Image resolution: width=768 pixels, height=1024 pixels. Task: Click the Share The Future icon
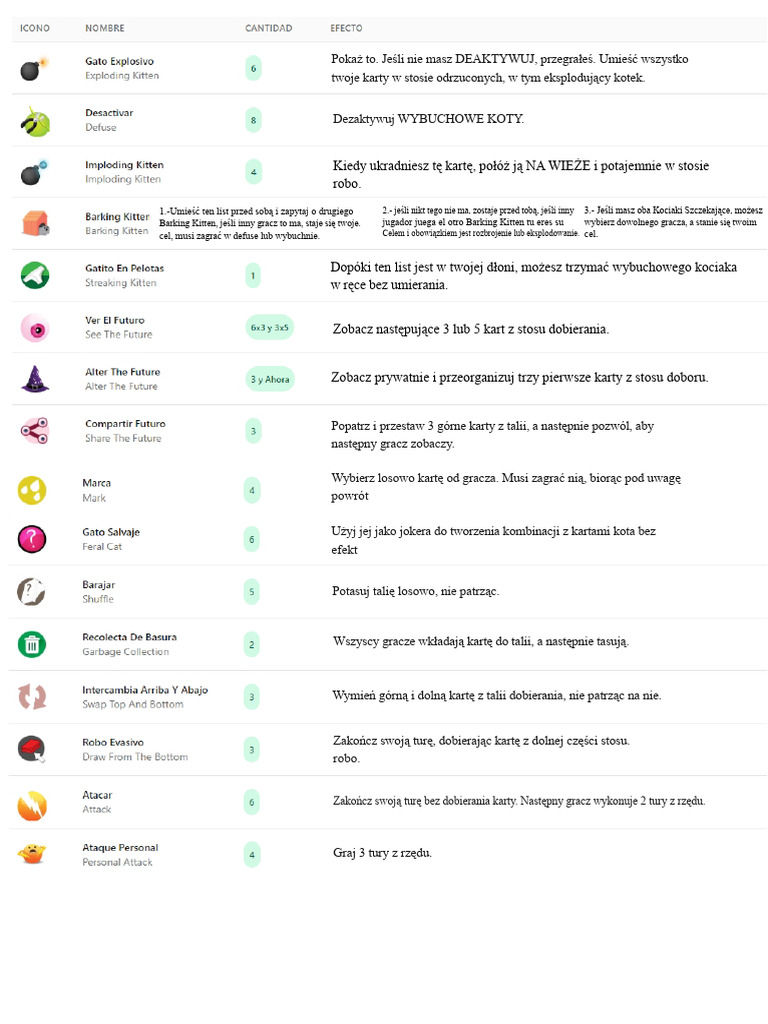click(x=34, y=431)
